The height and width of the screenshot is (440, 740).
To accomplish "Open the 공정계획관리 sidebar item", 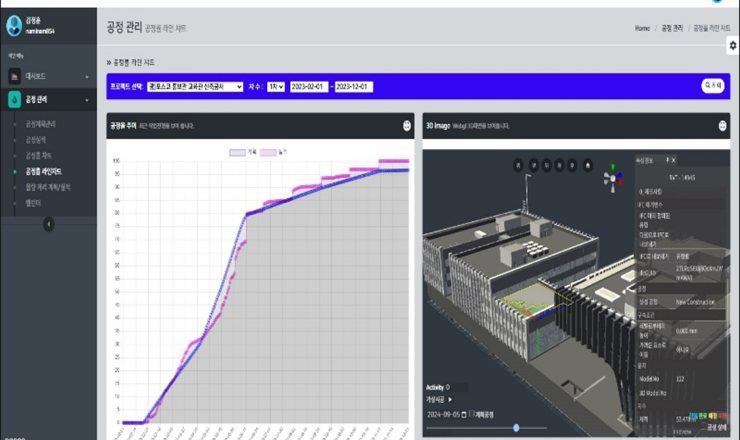I will 47,124.
